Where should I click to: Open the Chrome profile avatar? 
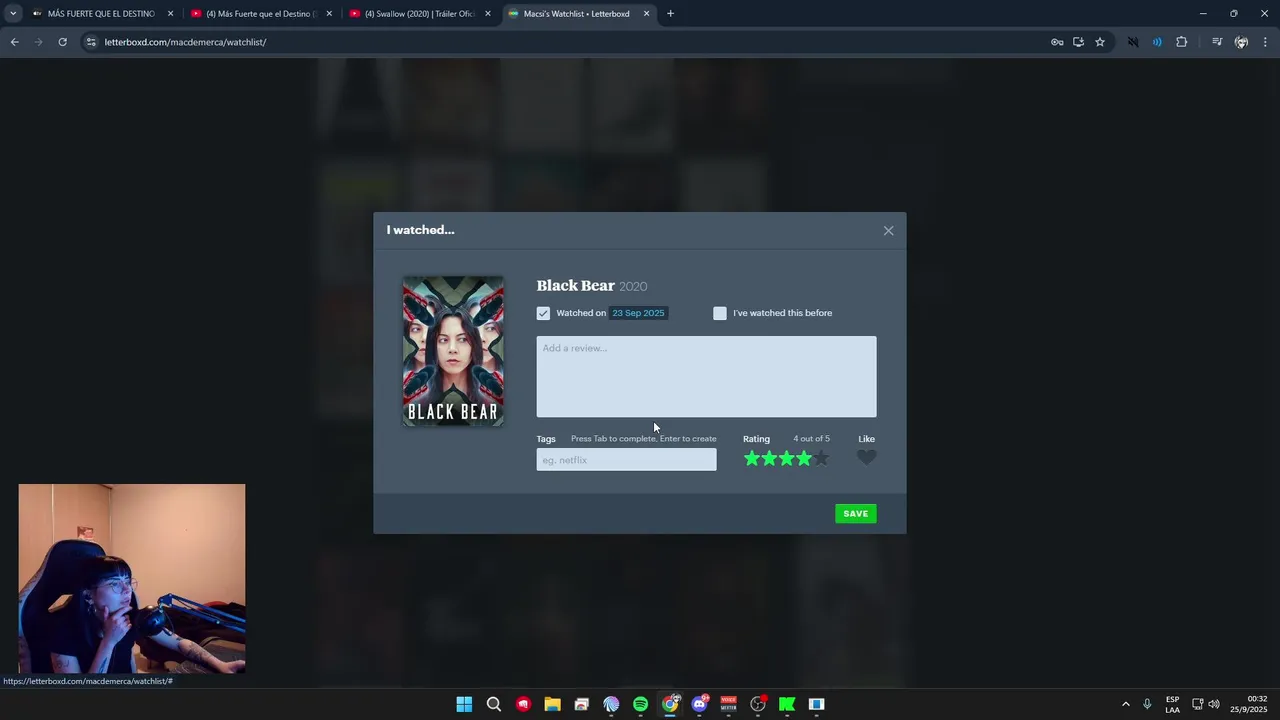[1241, 42]
